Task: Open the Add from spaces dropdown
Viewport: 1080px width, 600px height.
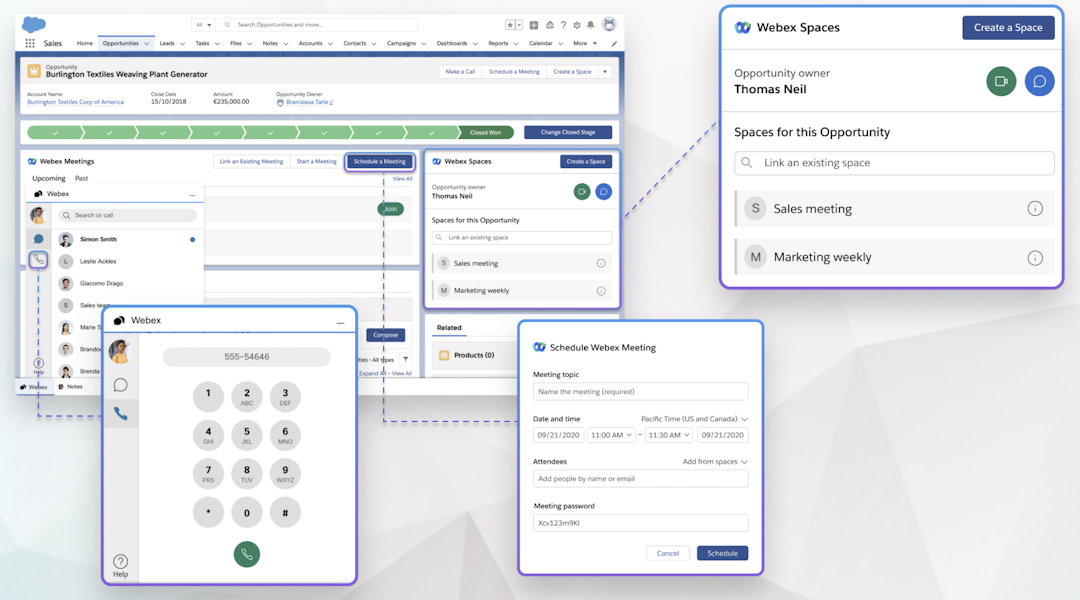Action: pyautogui.click(x=715, y=462)
